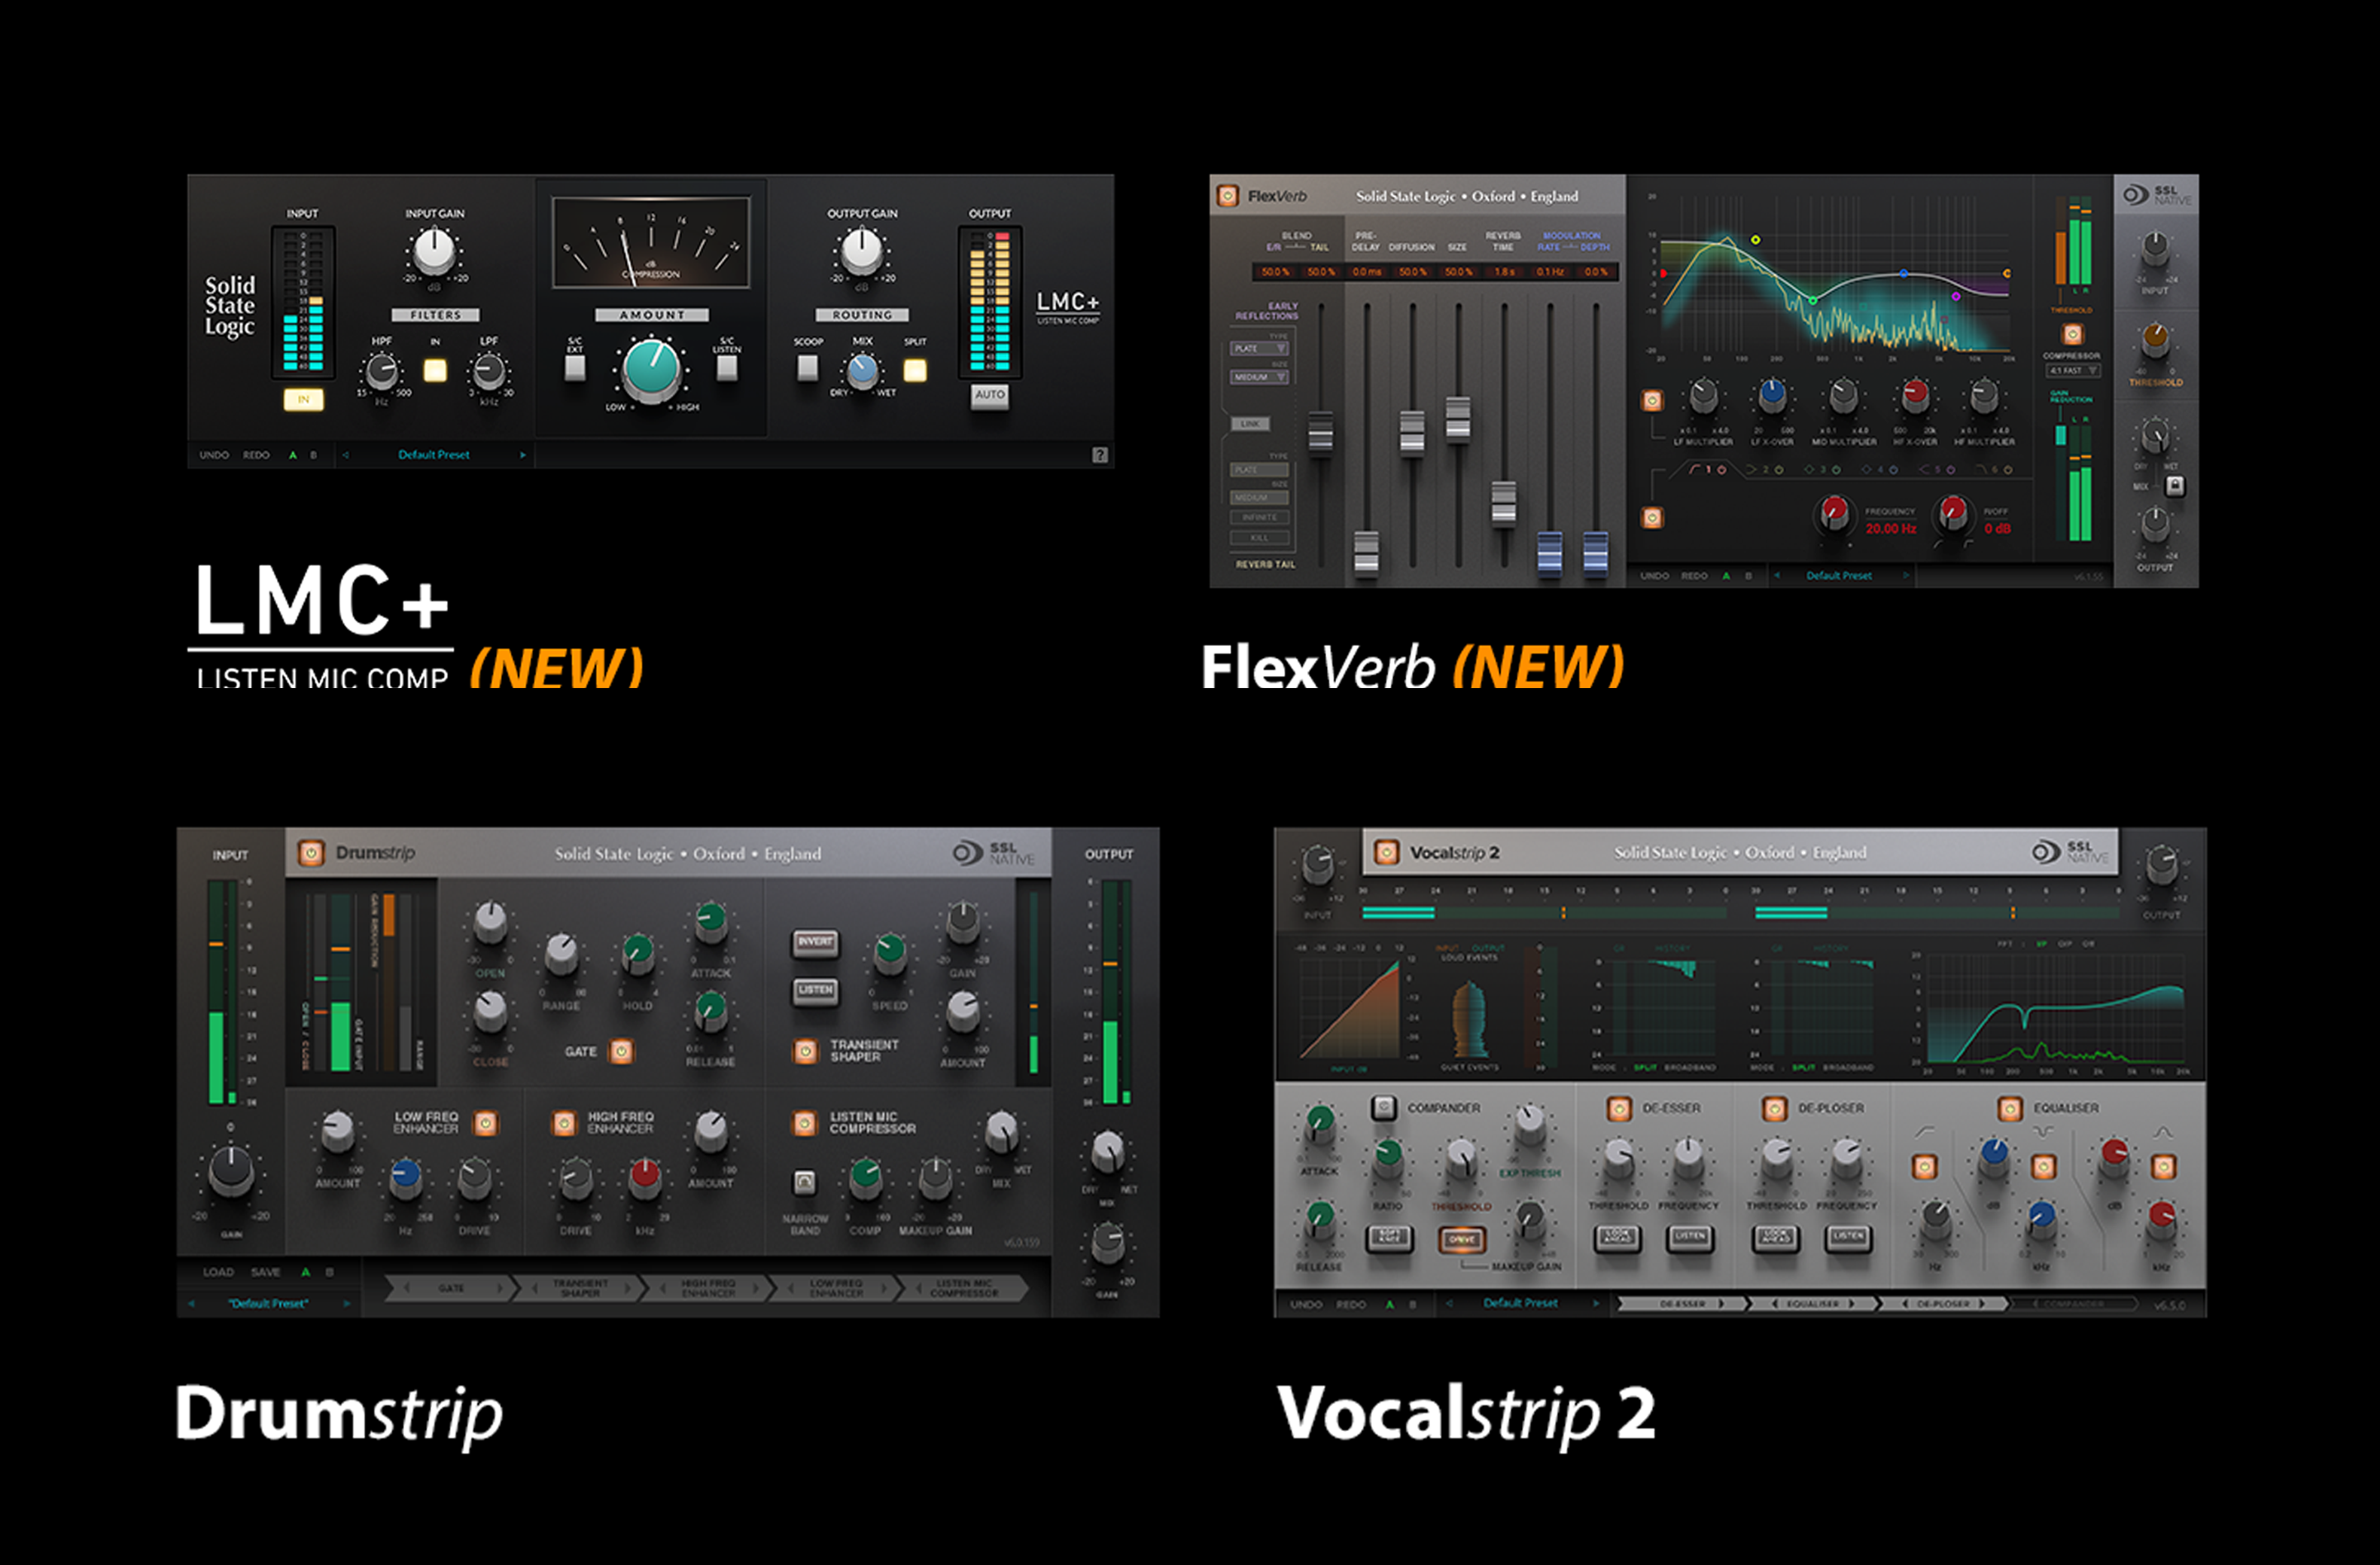This screenshot has height=1565, width=2380.
Task: Select Drumstrip GATE processing order block
Action: pyautogui.click(x=451, y=1288)
